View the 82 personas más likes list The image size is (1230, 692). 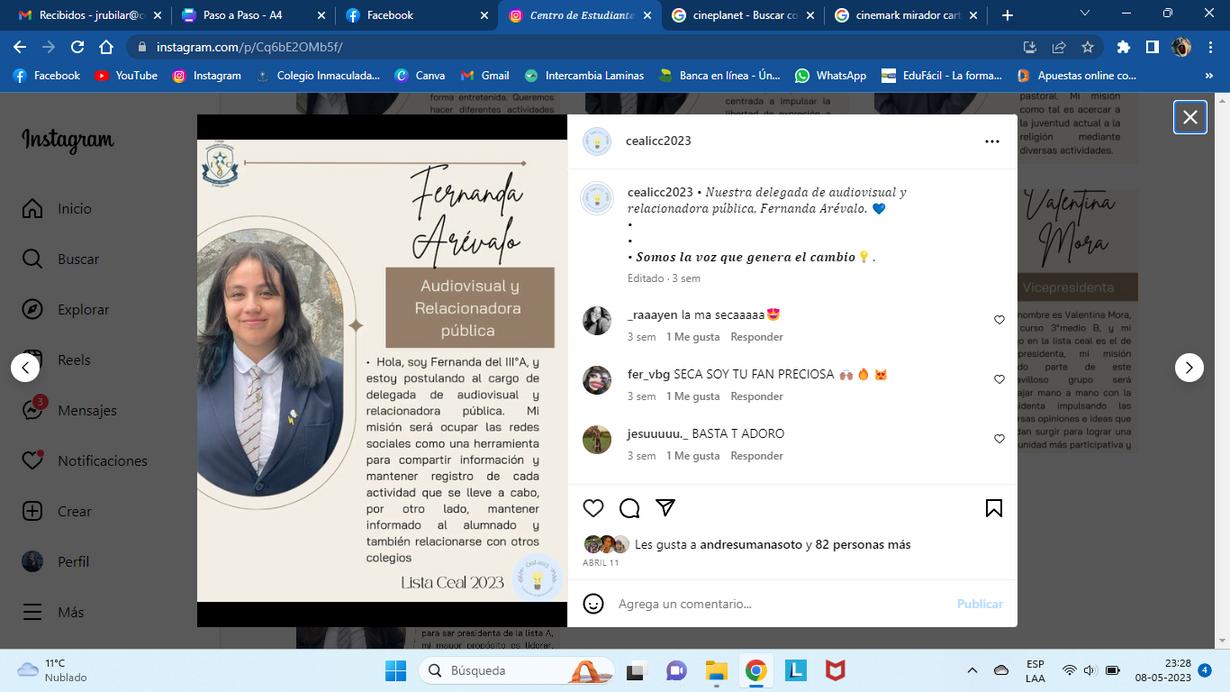(863, 545)
